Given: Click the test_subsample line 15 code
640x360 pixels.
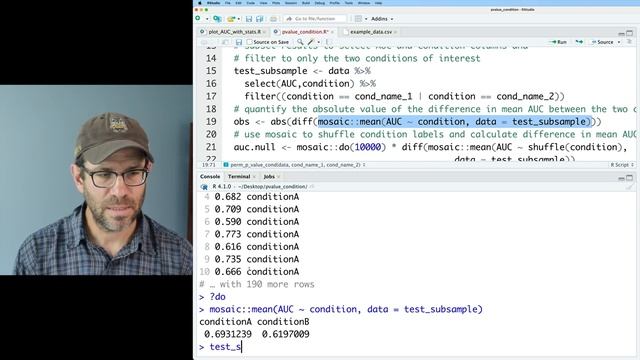Looking at the screenshot, I should click(x=302, y=71).
